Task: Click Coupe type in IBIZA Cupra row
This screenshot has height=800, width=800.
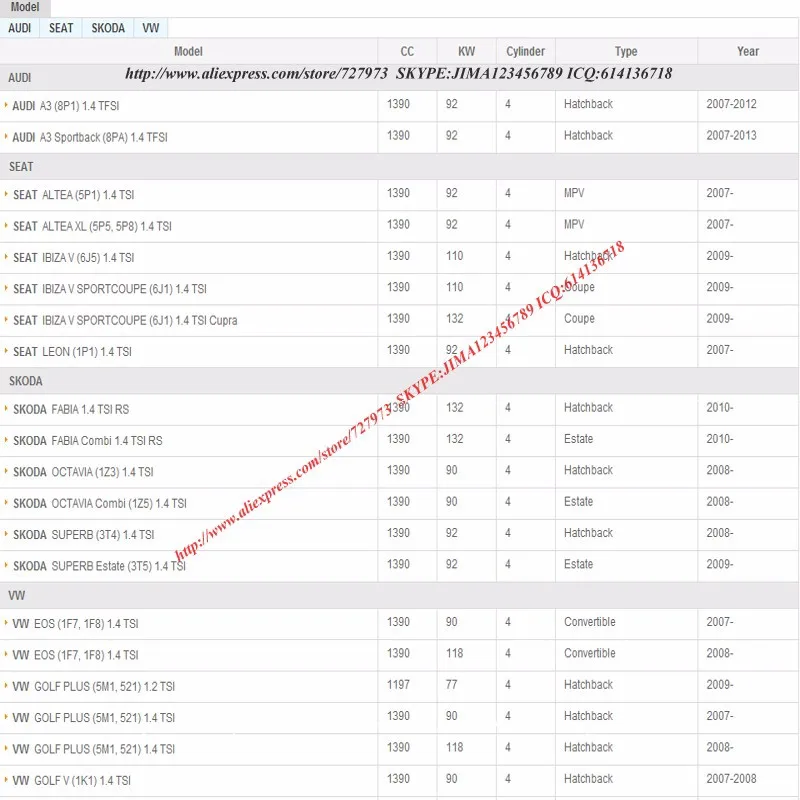Action: (x=579, y=319)
